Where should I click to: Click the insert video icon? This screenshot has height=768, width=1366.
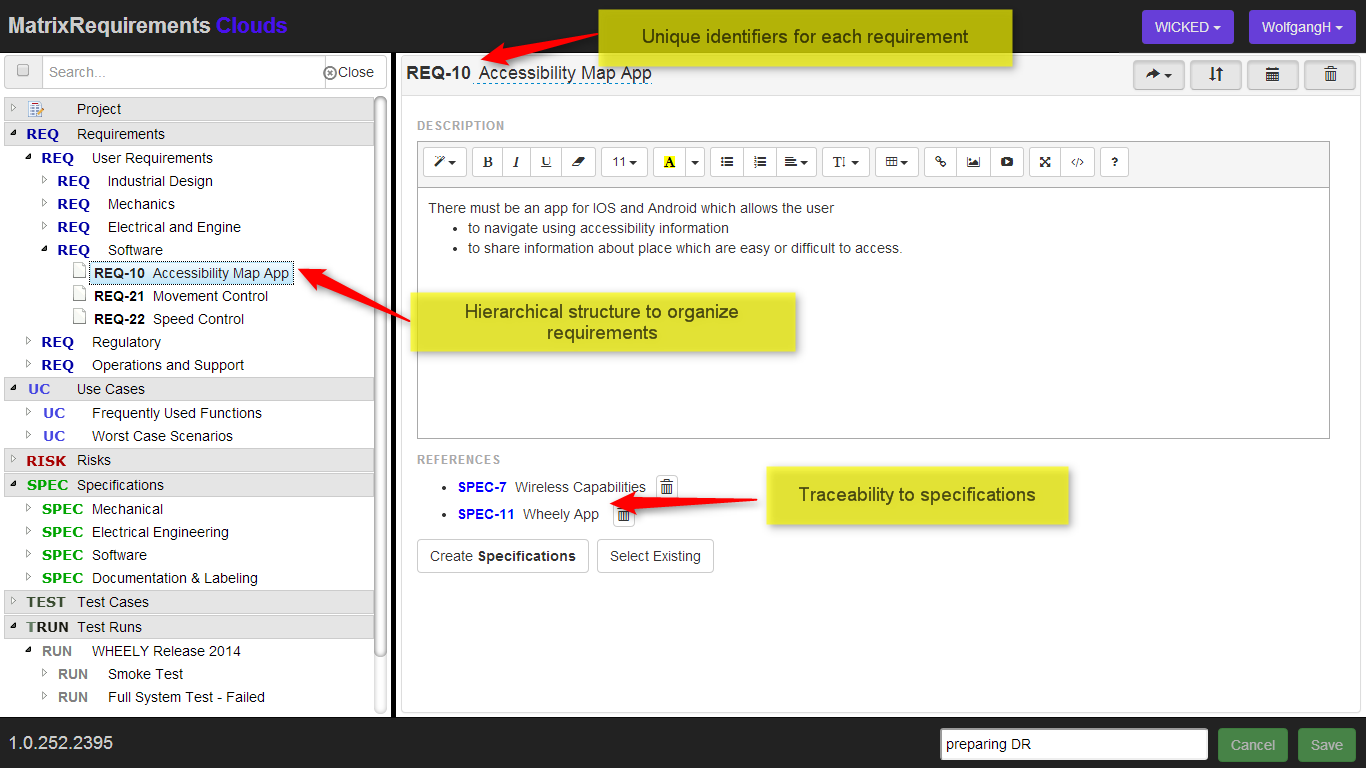coord(1006,162)
